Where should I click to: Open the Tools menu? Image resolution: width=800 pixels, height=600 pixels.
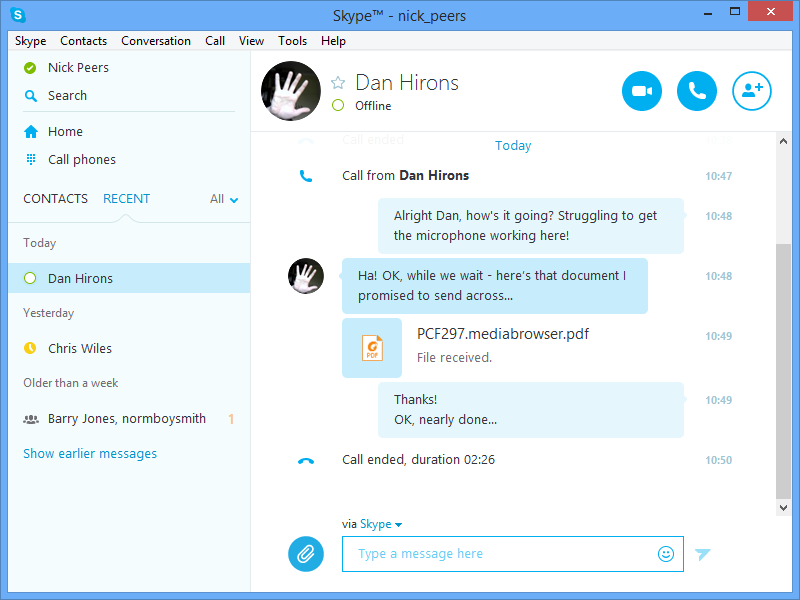point(292,41)
